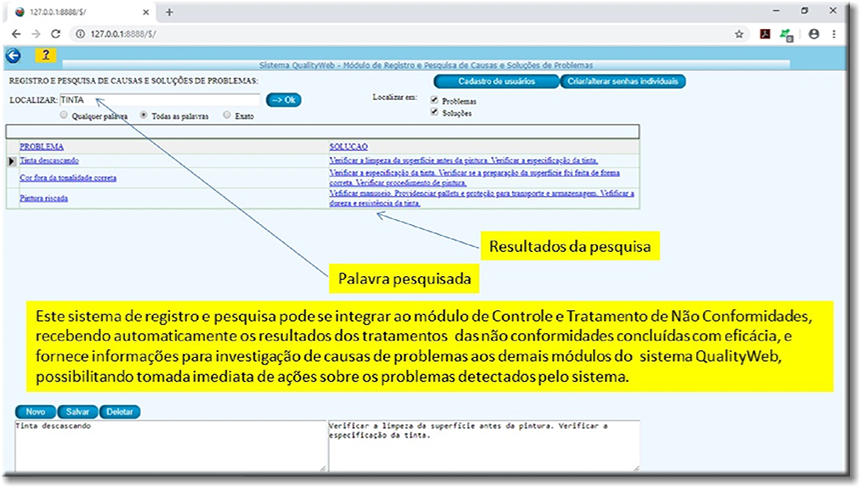
Task: Select the row marker arrow beside Tinta descascando
Action: click(12, 161)
